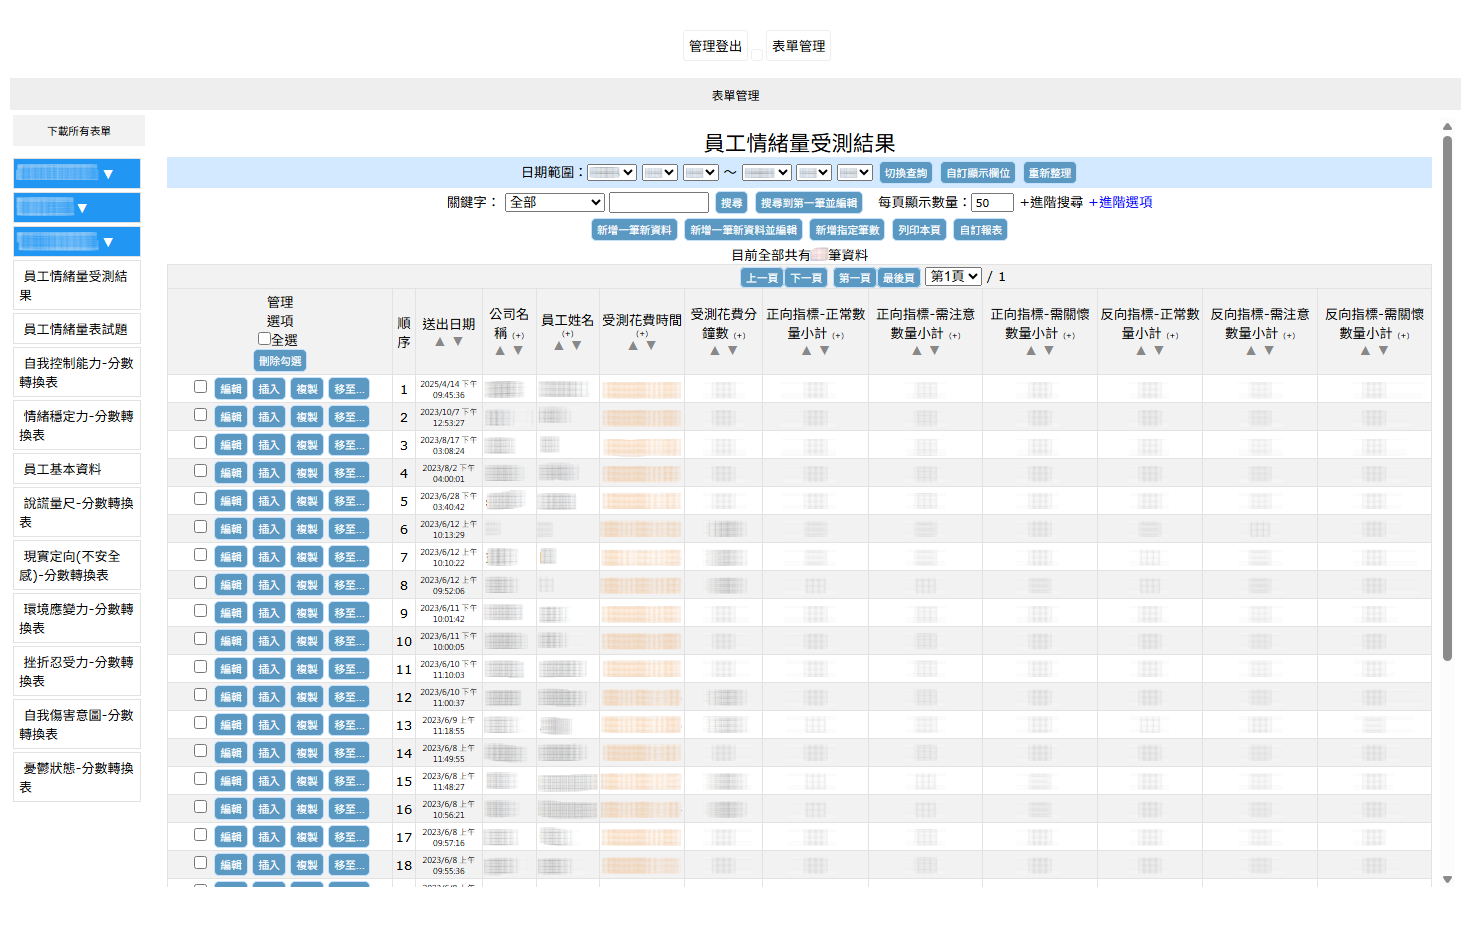Viewport: 1471px width, 937px height.
Task: Expand the (+) under 員工姓名
Action: [x=568, y=334]
